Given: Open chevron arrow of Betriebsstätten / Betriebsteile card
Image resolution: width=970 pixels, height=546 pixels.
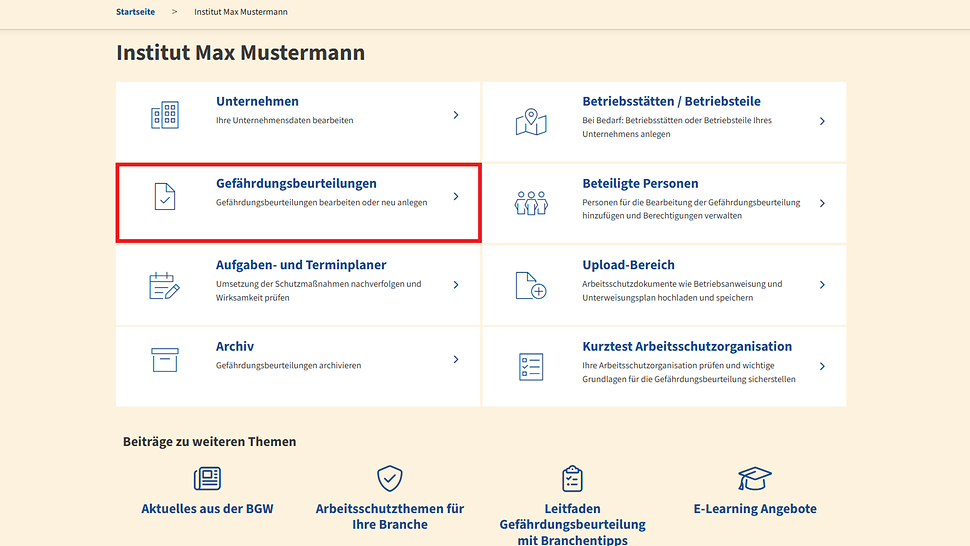Looking at the screenshot, I should pos(822,121).
